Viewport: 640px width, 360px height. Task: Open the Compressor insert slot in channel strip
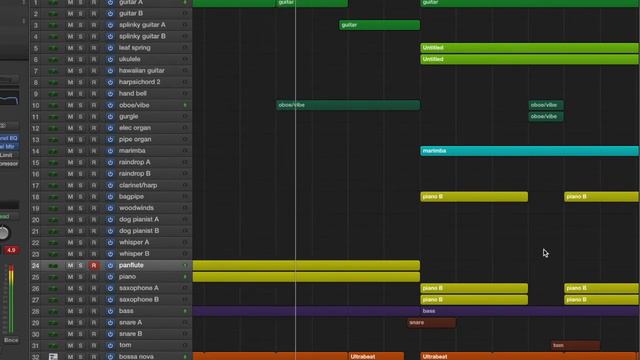tap(9, 164)
